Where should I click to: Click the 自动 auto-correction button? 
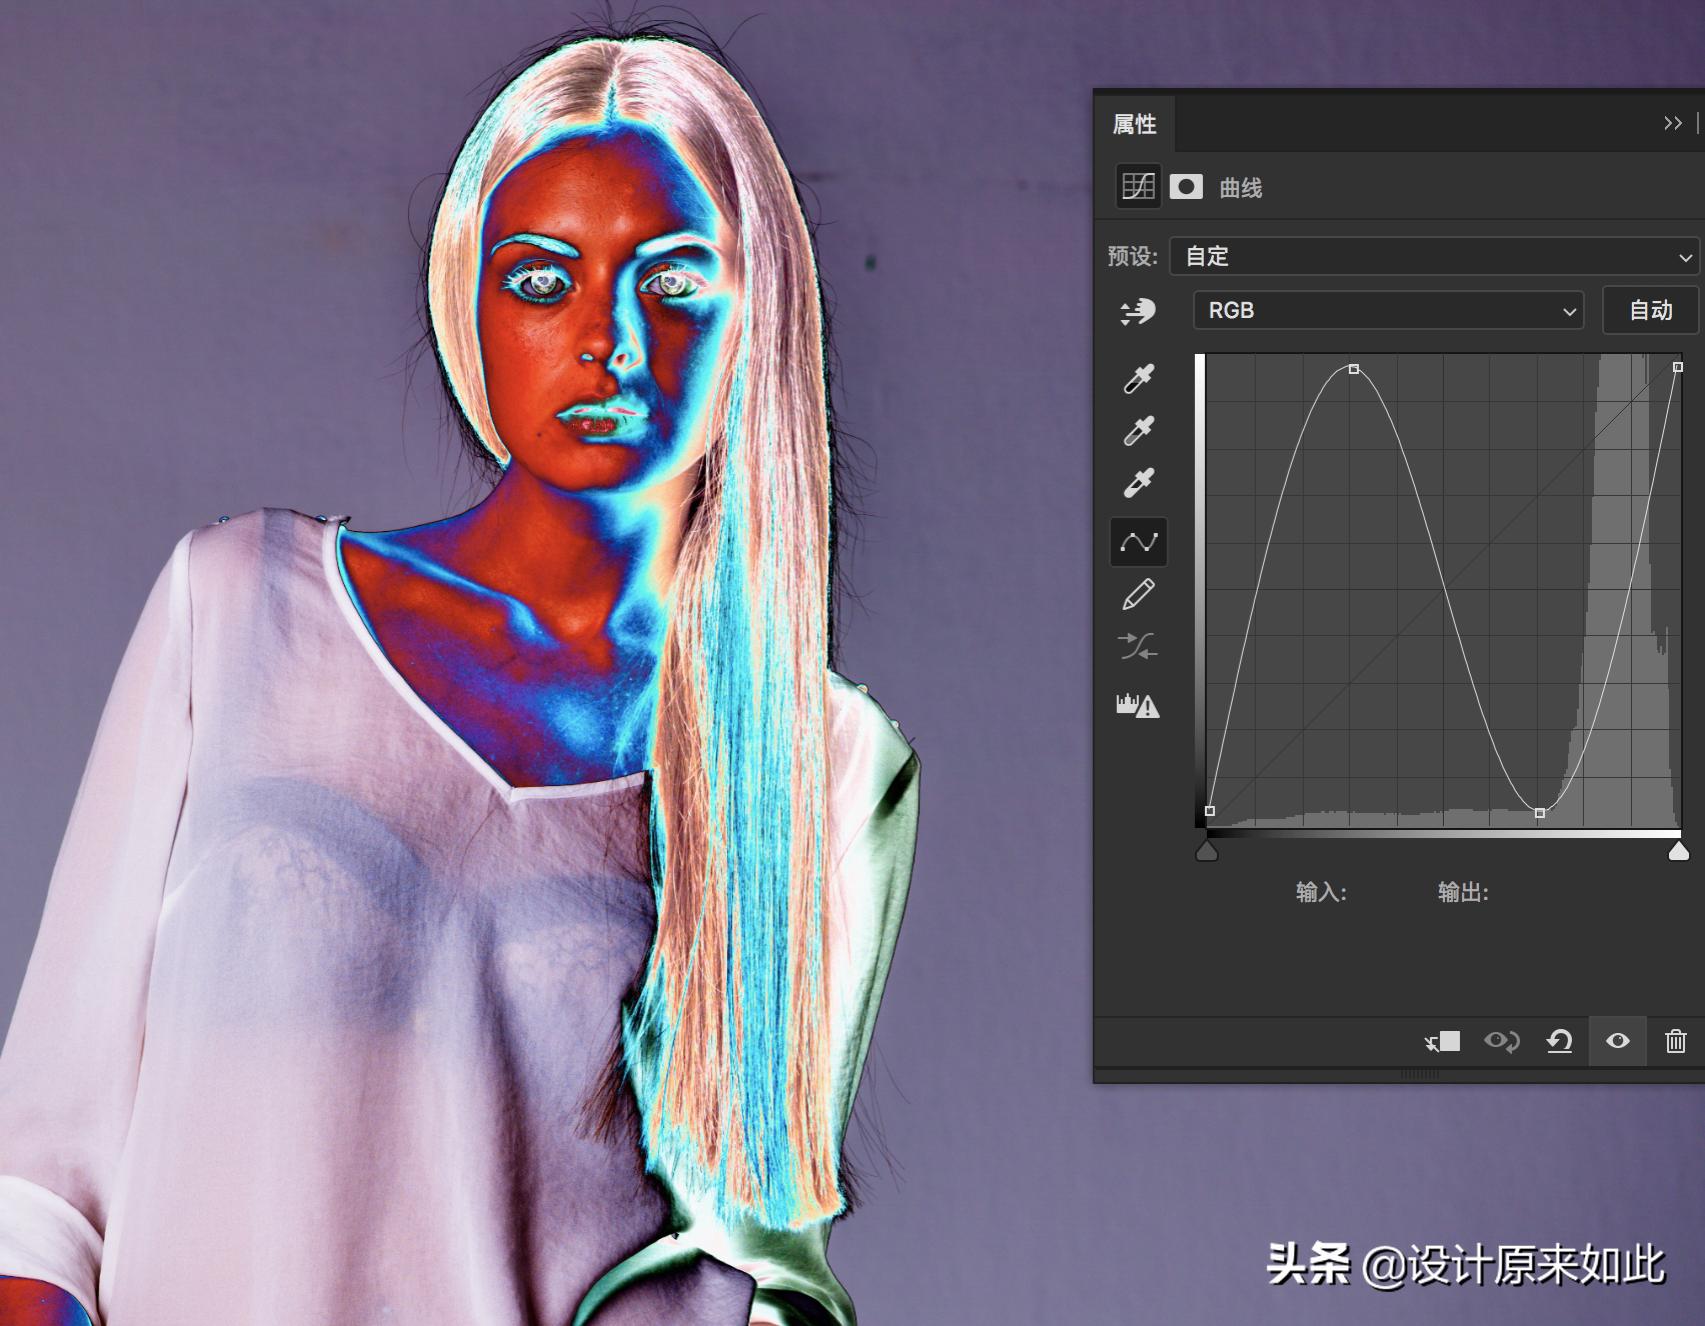tap(1650, 310)
